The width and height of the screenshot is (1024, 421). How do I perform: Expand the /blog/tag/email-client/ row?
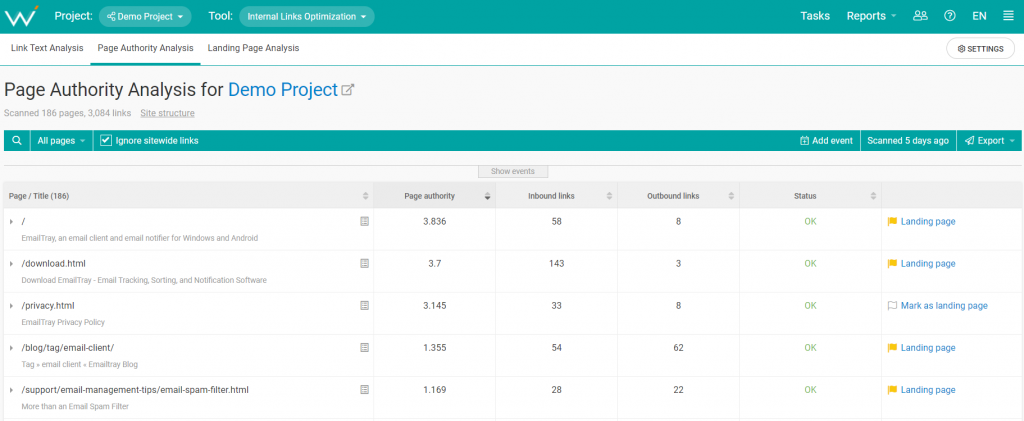[x=12, y=348]
